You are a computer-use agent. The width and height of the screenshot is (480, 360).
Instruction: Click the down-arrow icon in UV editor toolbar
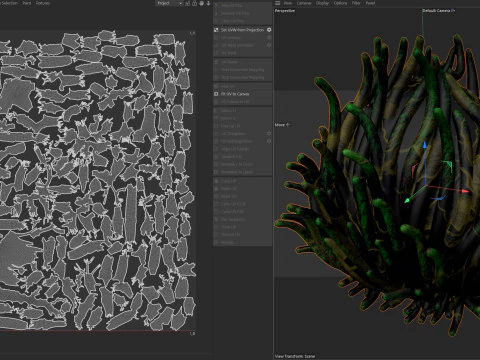209,3
